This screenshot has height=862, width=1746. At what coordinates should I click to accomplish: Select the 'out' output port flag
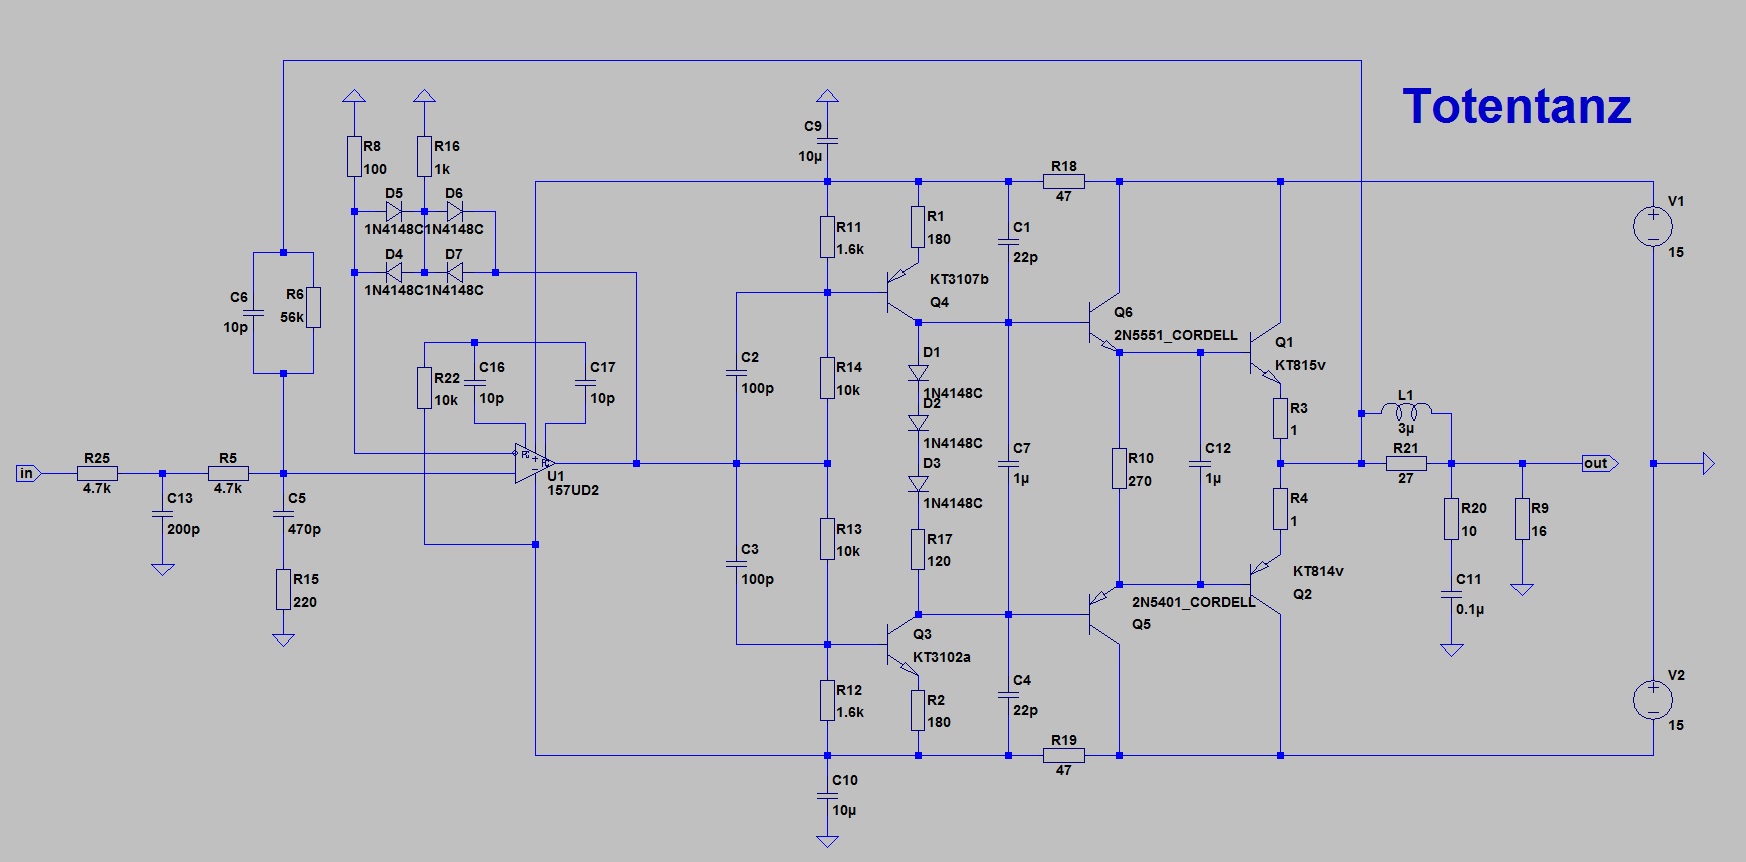click(x=1600, y=463)
